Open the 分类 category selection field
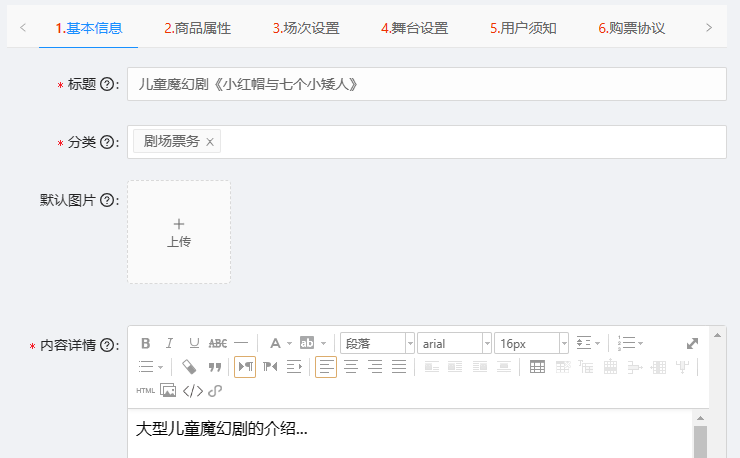The image size is (740, 458). coord(427,142)
